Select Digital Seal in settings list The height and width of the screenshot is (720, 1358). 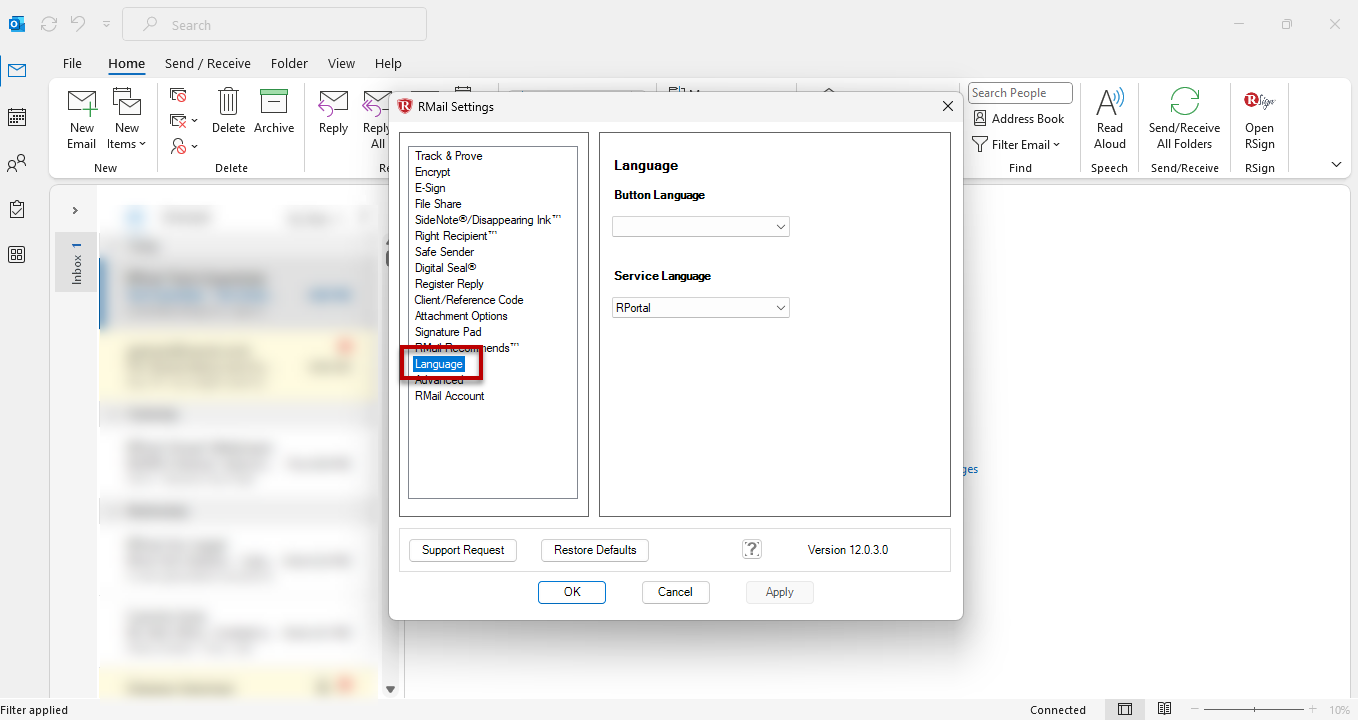[446, 268]
